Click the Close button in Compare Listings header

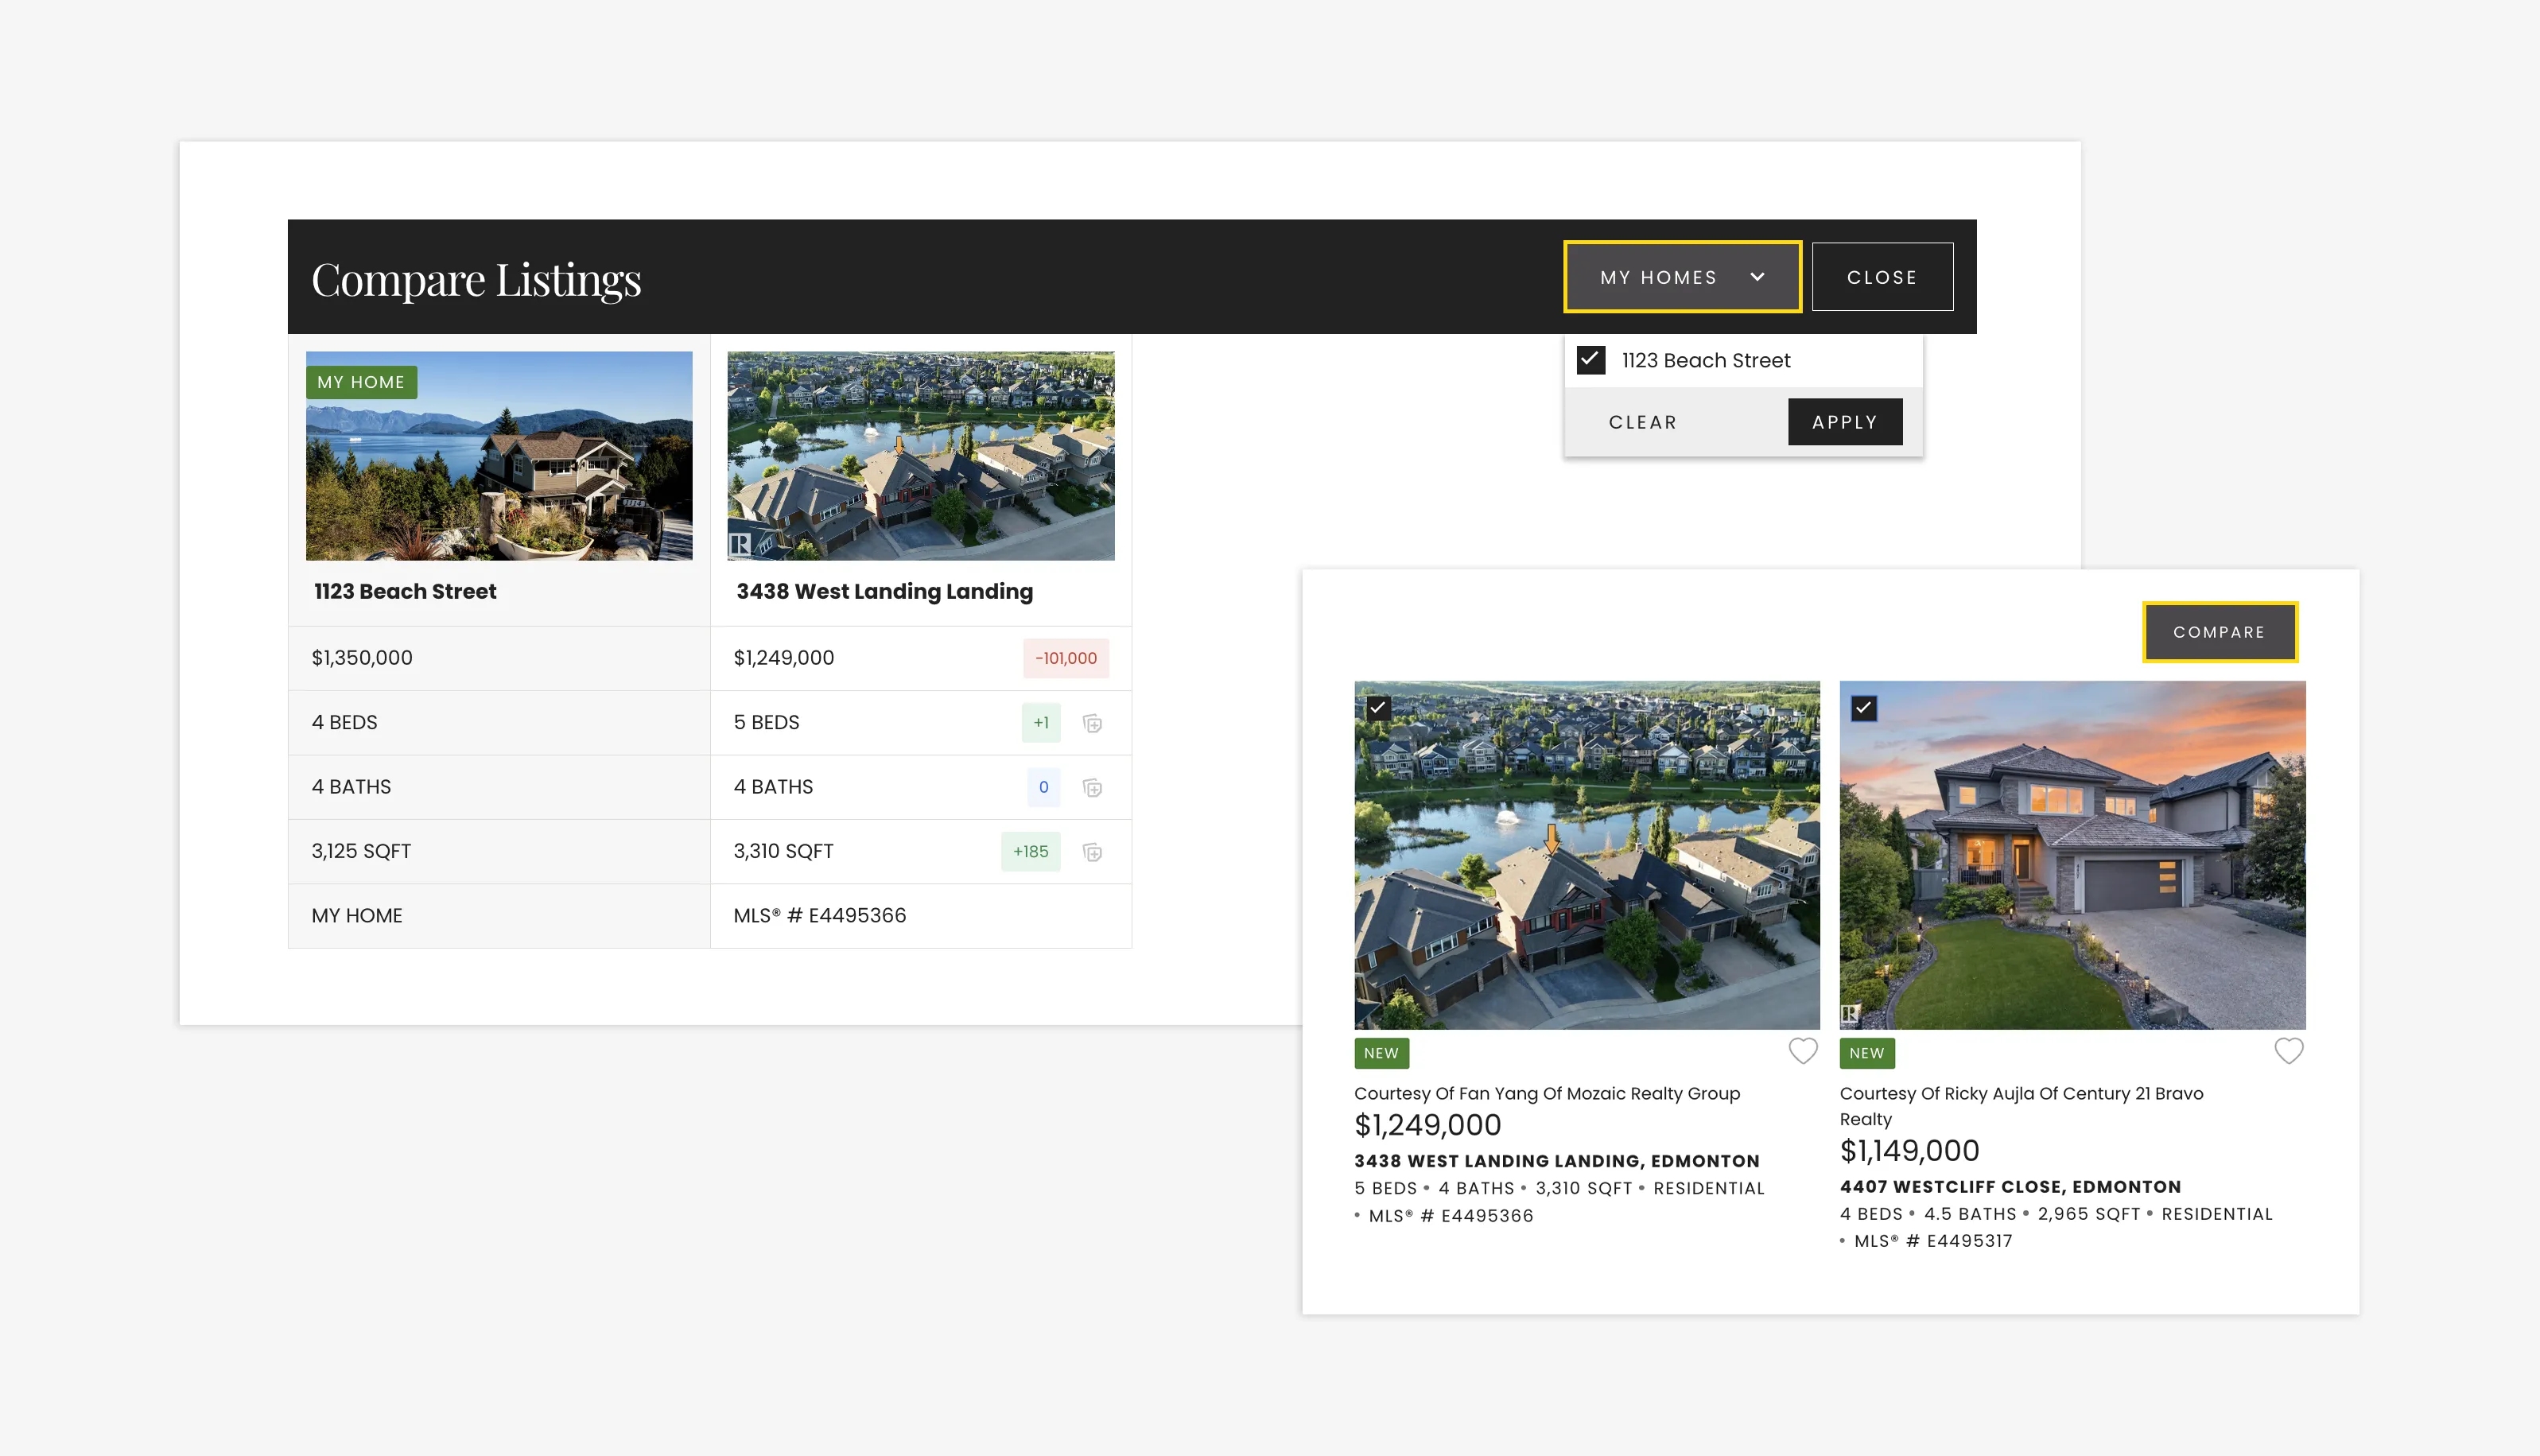(1882, 277)
